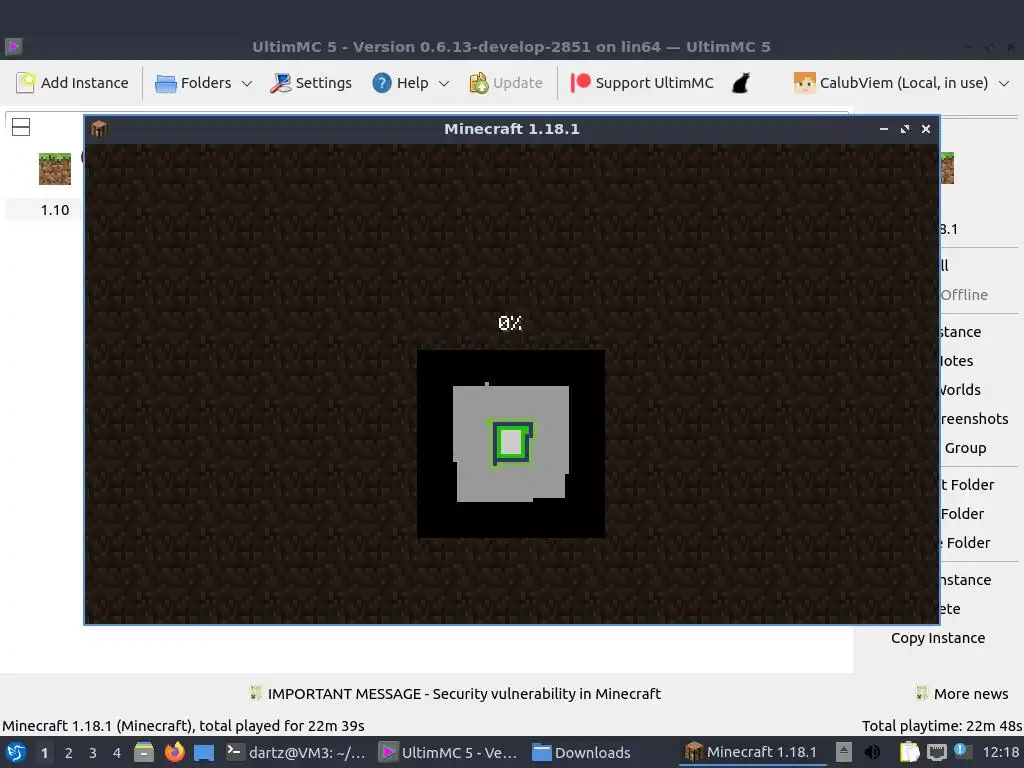Click the 12:18 clock in taskbar
Image resolution: width=1024 pixels, height=768 pixels.
(1001, 752)
